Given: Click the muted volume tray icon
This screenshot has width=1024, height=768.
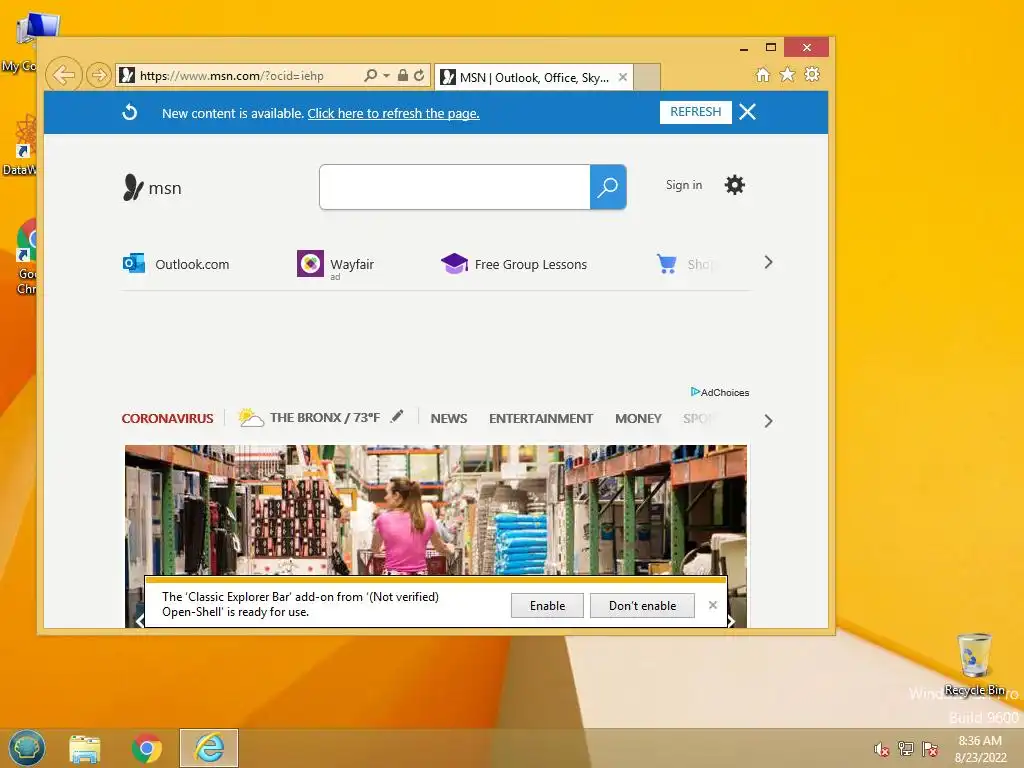Looking at the screenshot, I should click(882, 749).
